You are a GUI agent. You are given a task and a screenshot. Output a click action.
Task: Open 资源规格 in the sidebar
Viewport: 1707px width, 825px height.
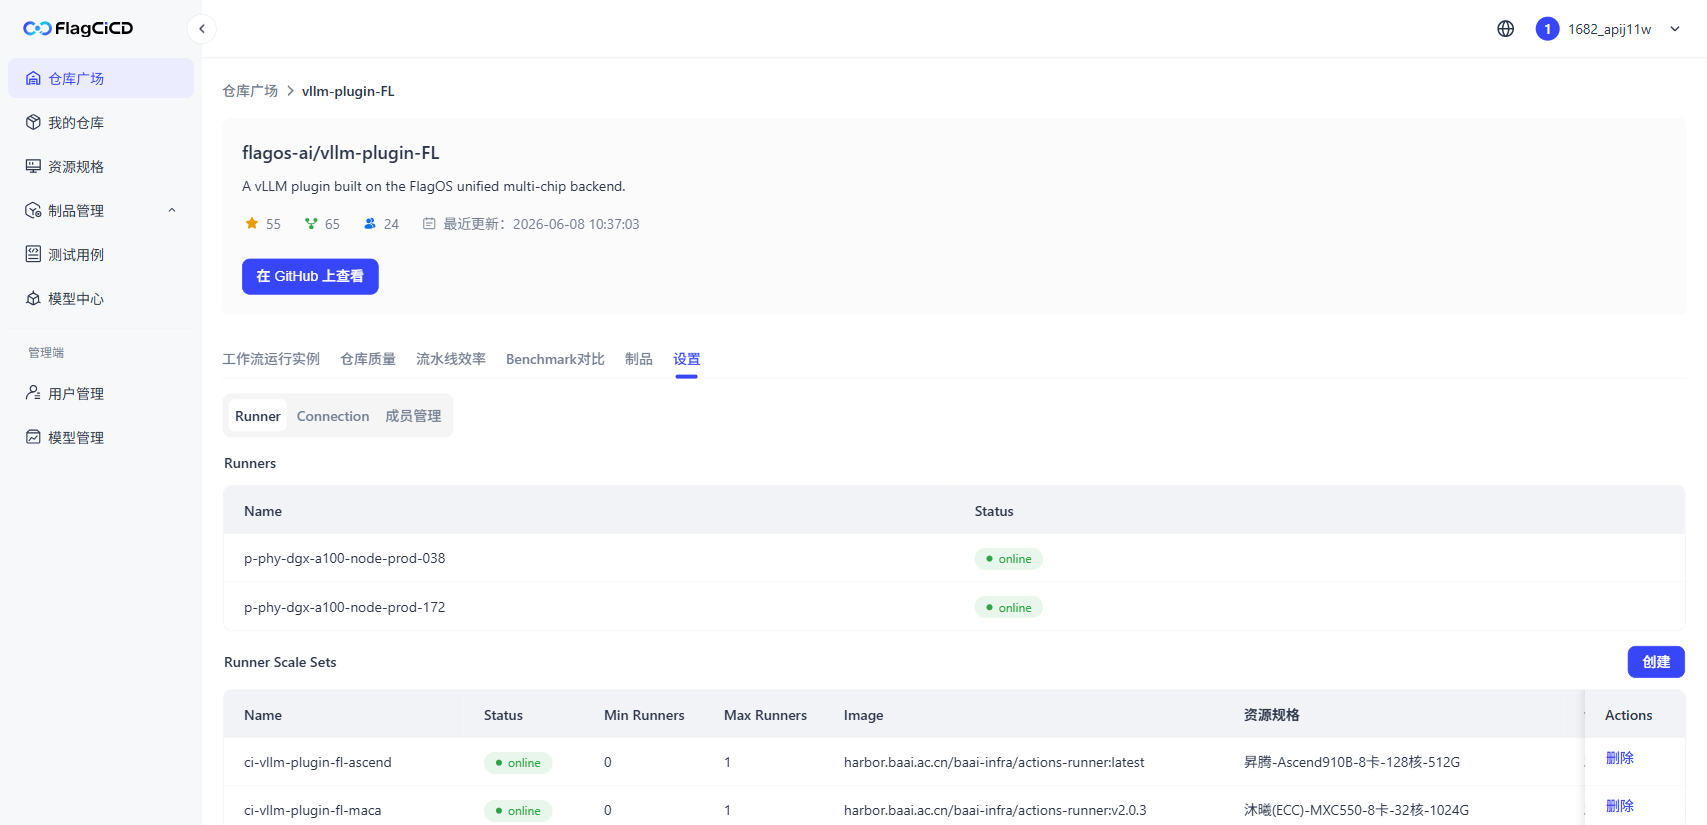[101, 166]
